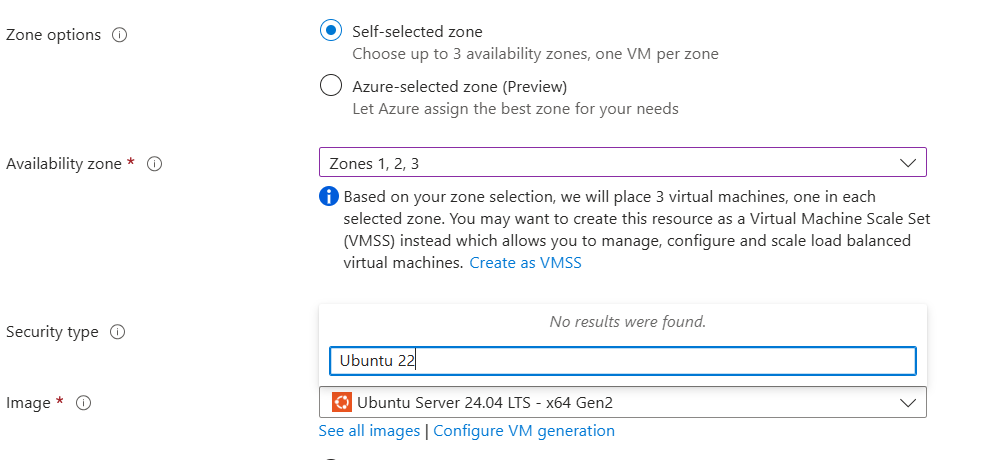This screenshot has height=460, width=987.
Task: Click the blue info icon in zone message
Action: 329,196
